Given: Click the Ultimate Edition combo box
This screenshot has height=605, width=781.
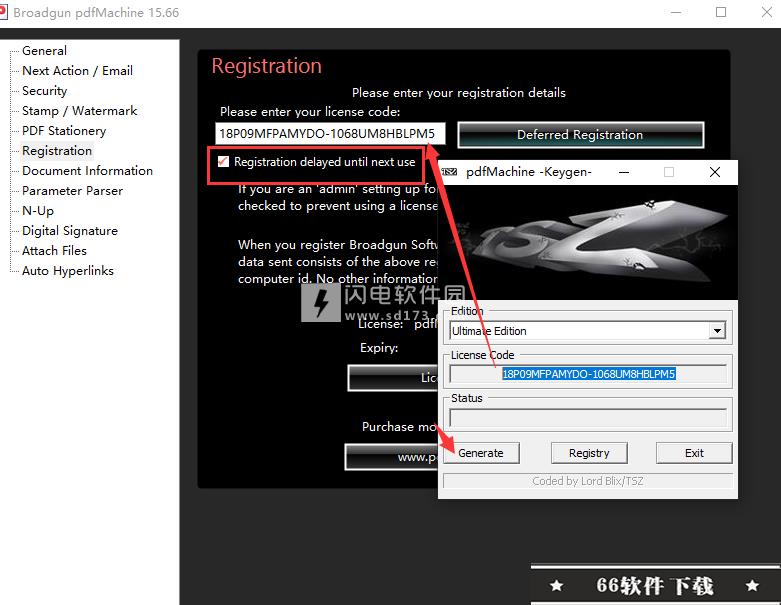Looking at the screenshot, I should [x=587, y=331].
